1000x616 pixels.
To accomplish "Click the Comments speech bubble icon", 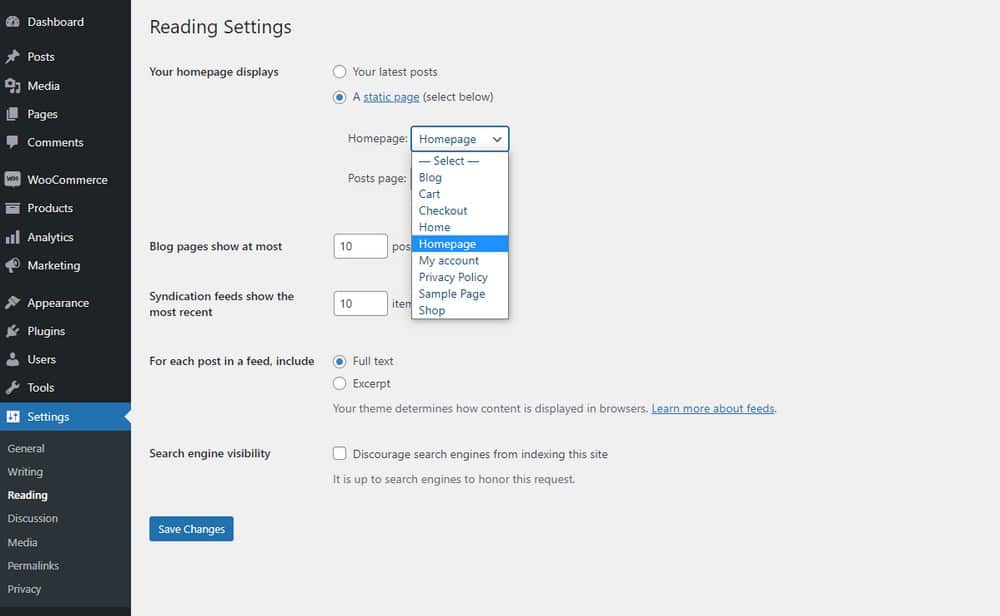I will [12, 142].
